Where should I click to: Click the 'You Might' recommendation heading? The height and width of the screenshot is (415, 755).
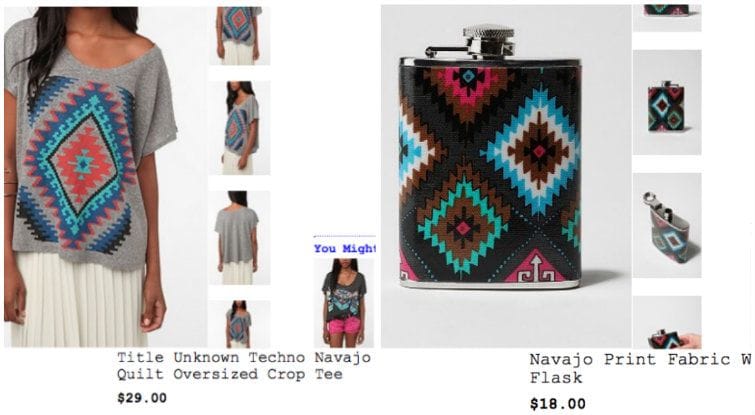pyautogui.click(x=344, y=248)
